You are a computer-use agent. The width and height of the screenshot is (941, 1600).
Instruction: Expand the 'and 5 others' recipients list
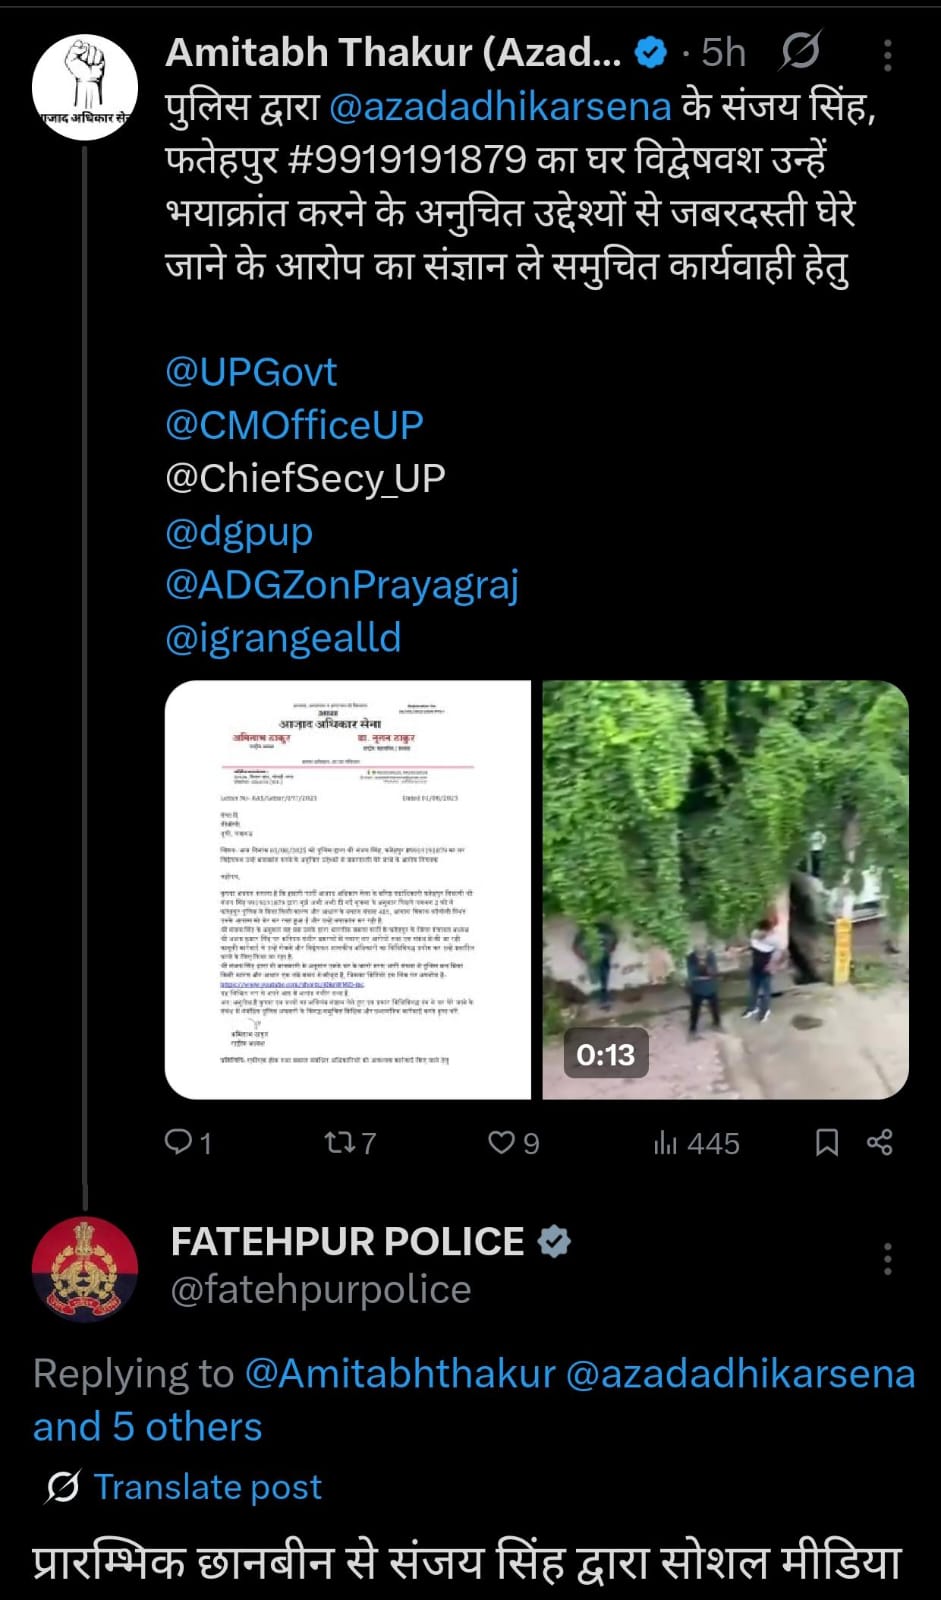point(147,1427)
